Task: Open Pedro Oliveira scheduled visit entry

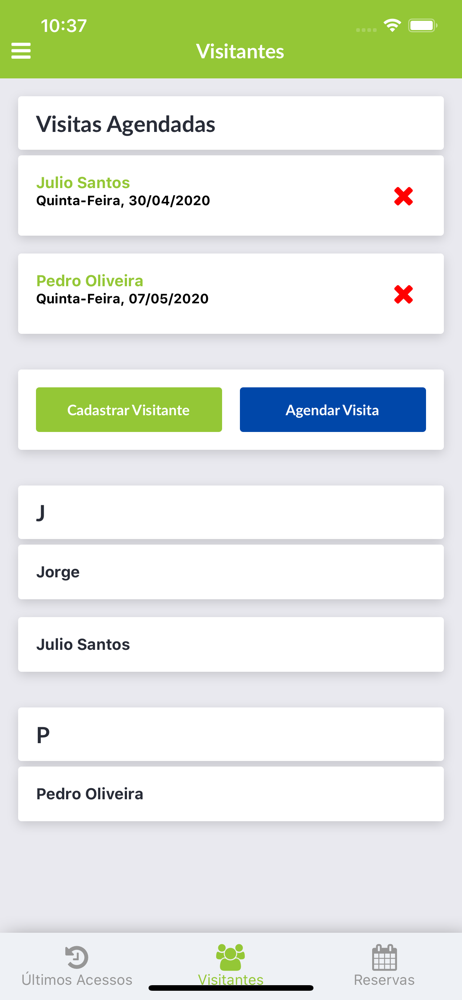Action: tap(230, 293)
